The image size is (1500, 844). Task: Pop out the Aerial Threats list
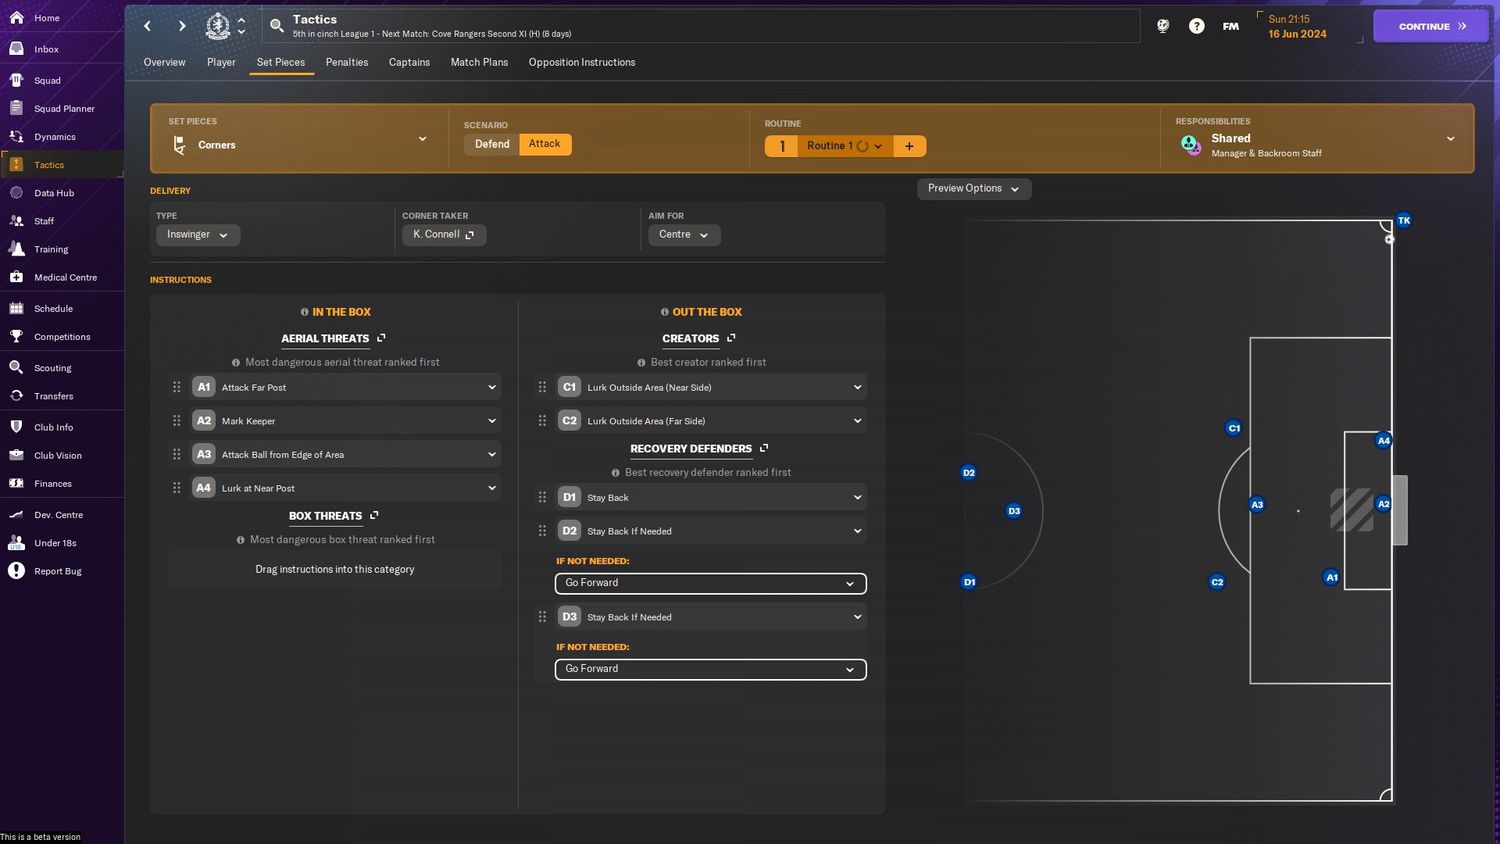[381, 338]
